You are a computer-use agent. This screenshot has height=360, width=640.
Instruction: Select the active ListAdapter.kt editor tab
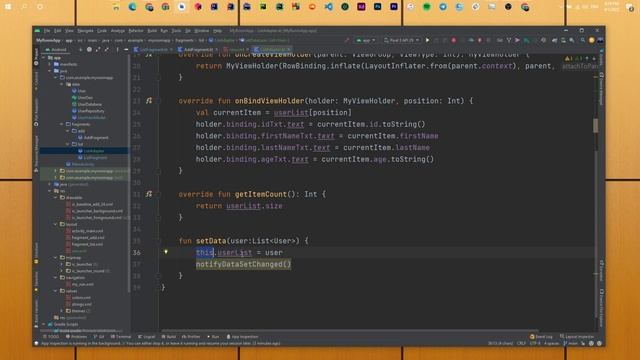pos(273,50)
